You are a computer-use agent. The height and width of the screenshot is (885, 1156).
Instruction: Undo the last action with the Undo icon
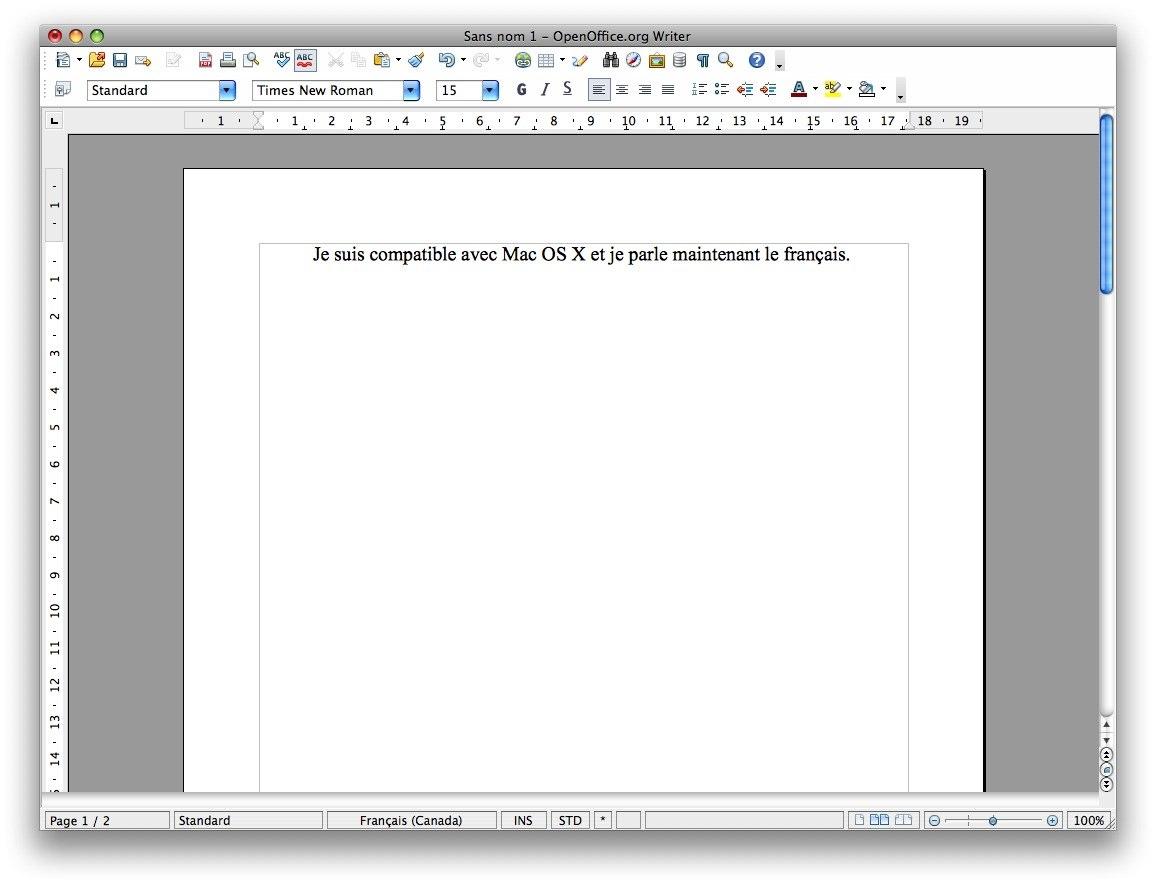point(447,60)
